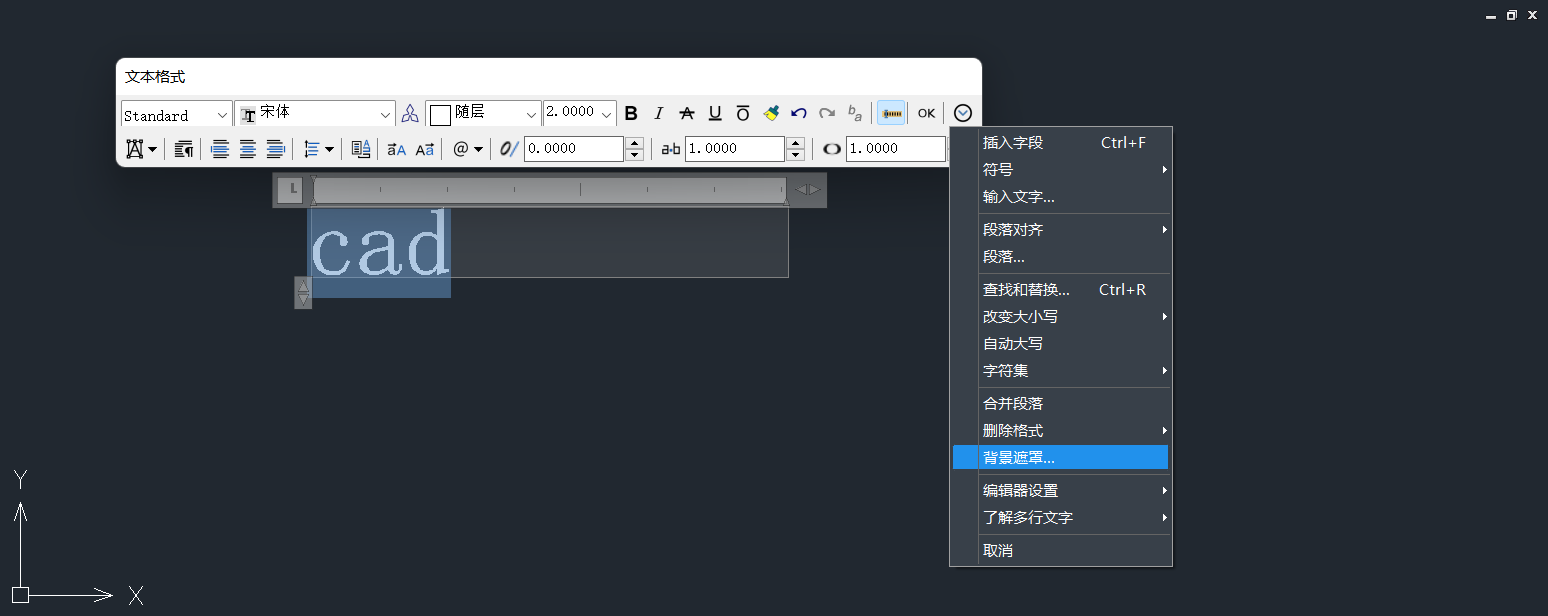The height and width of the screenshot is (616, 1548).
Task: Open the @ symbol dropdown
Action: tap(468, 149)
